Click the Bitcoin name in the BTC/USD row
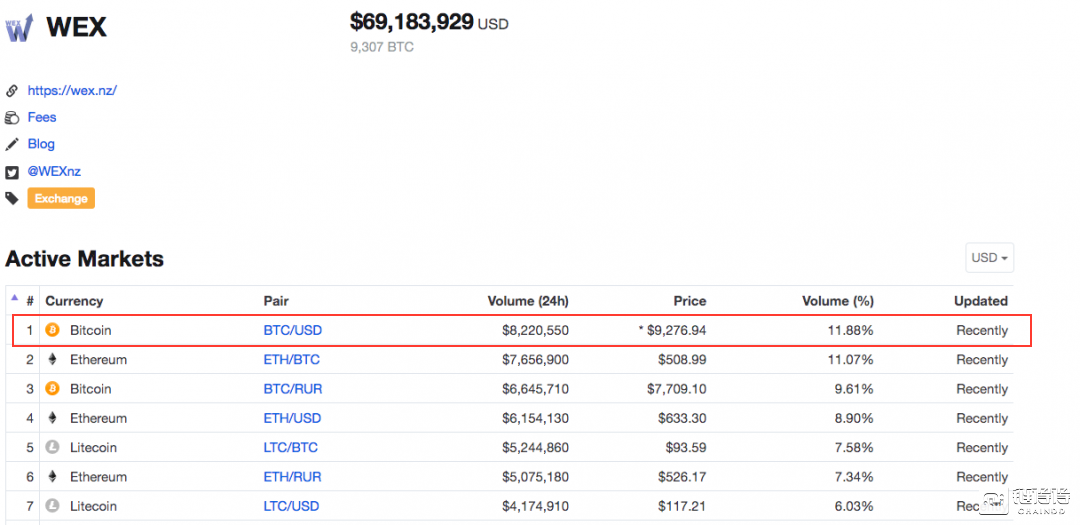 pyautogui.click(x=90, y=330)
